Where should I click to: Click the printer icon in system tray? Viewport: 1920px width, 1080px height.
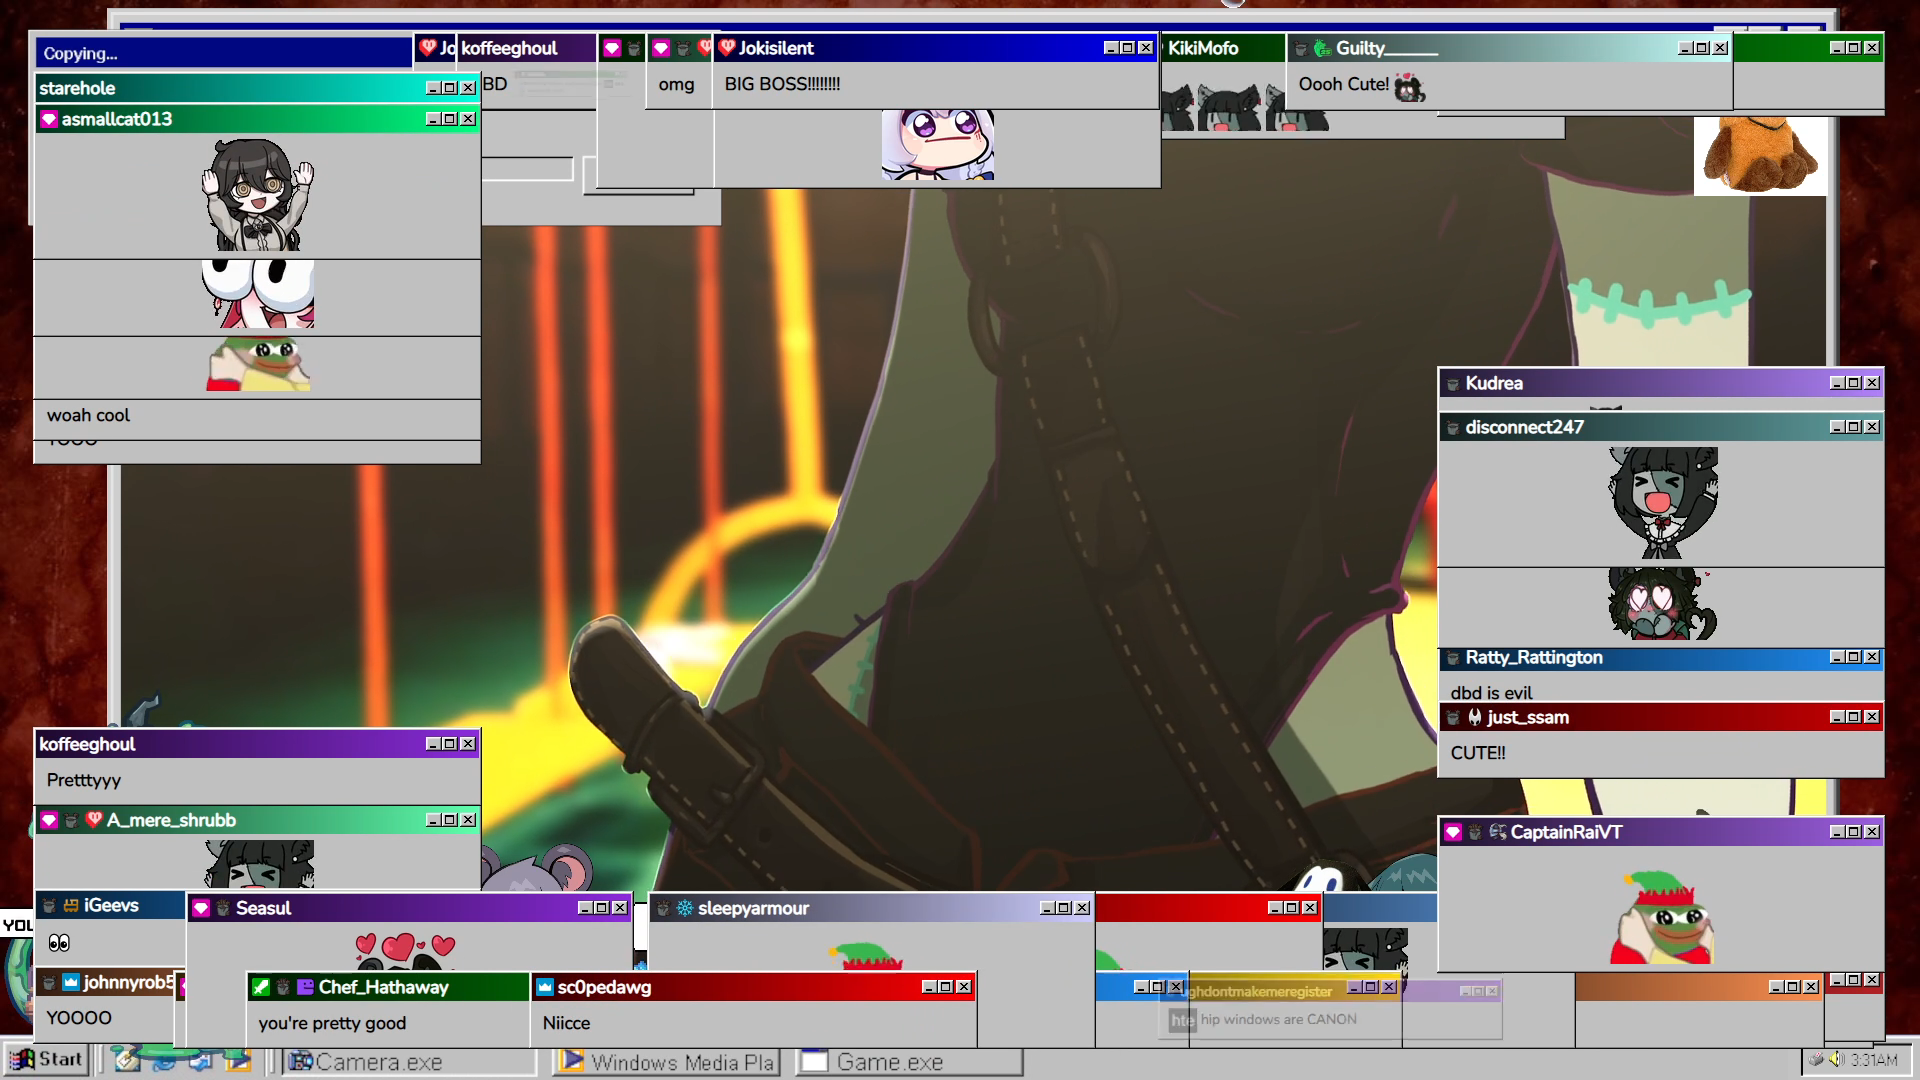(x=1817, y=1060)
